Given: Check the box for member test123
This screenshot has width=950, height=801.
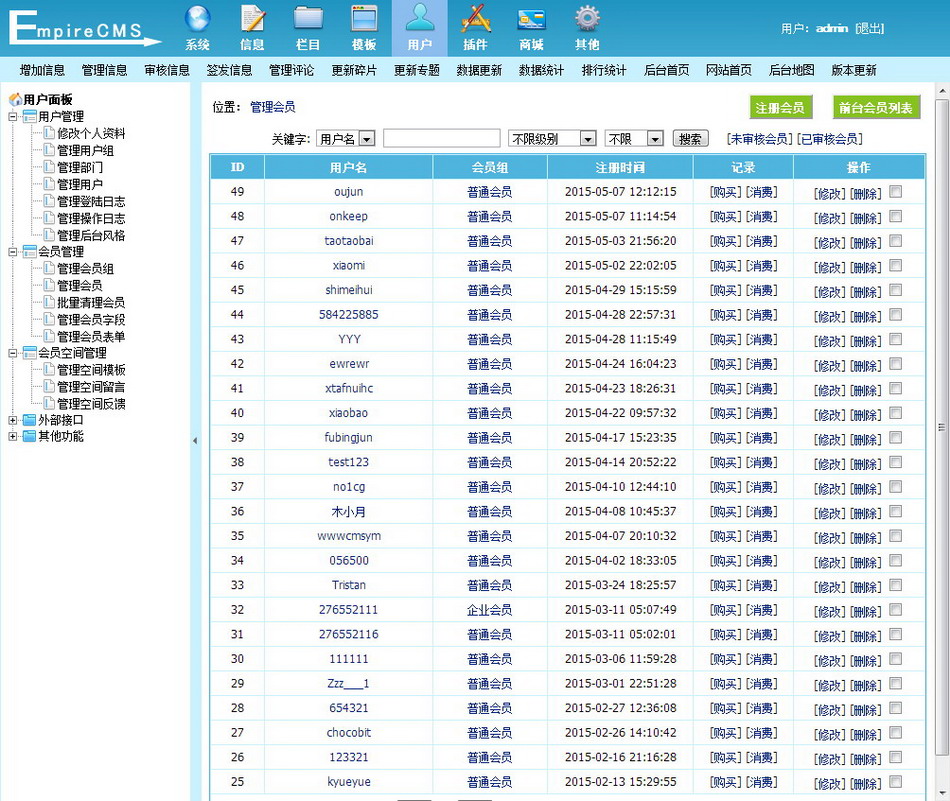Looking at the screenshot, I should pos(895,462).
